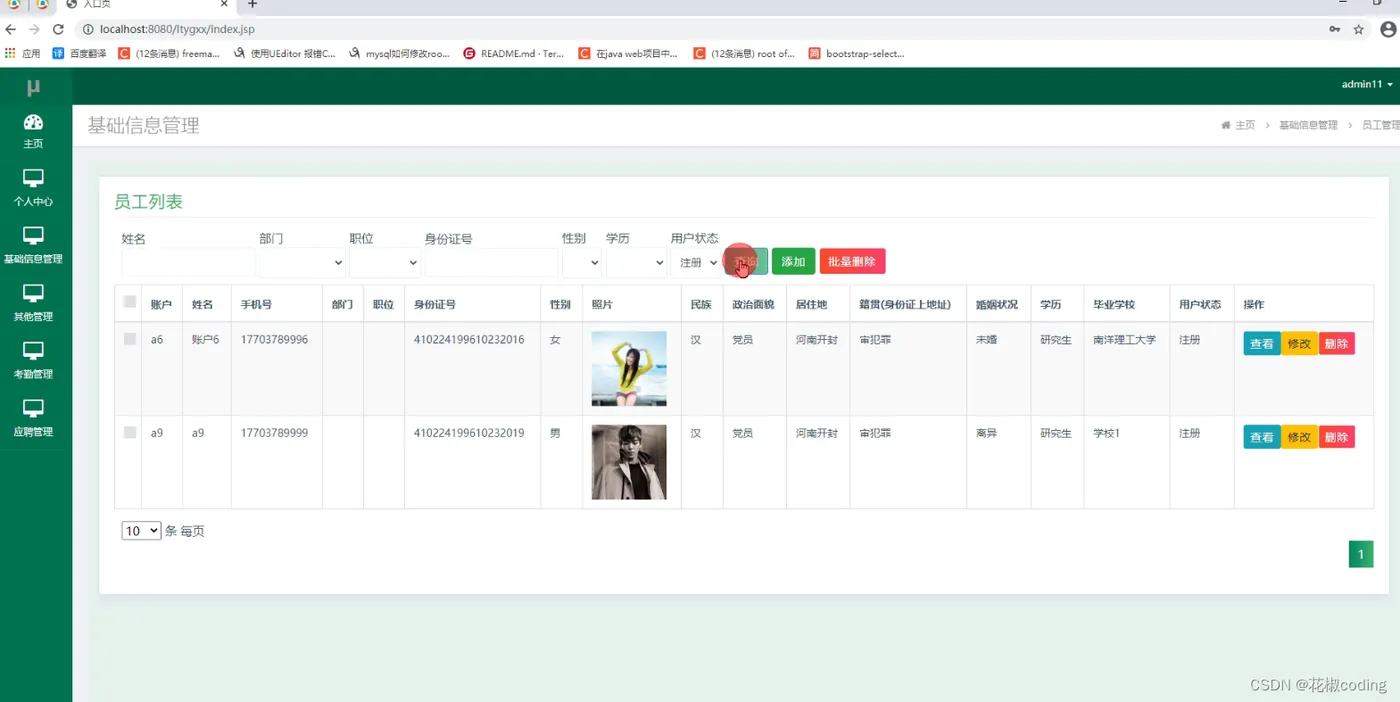
Task: Click the 基础信息管理 breadcrumb link
Action: [x=1308, y=126]
